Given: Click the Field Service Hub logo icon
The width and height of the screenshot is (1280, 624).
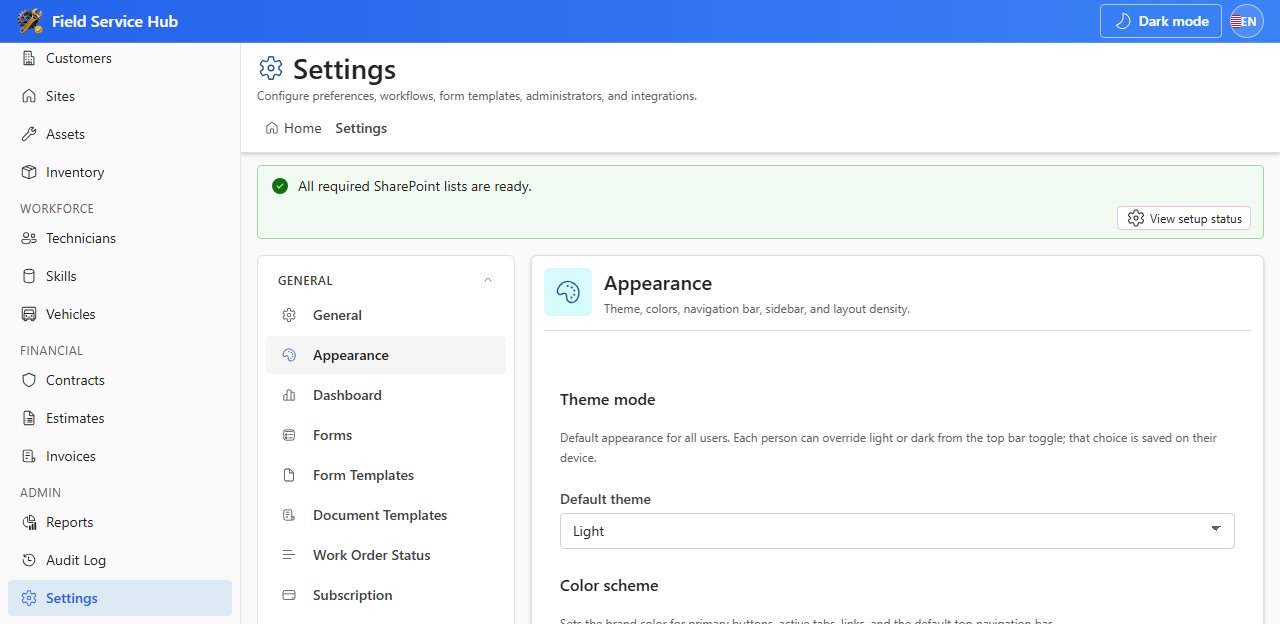Looking at the screenshot, I should pyautogui.click(x=30, y=21).
